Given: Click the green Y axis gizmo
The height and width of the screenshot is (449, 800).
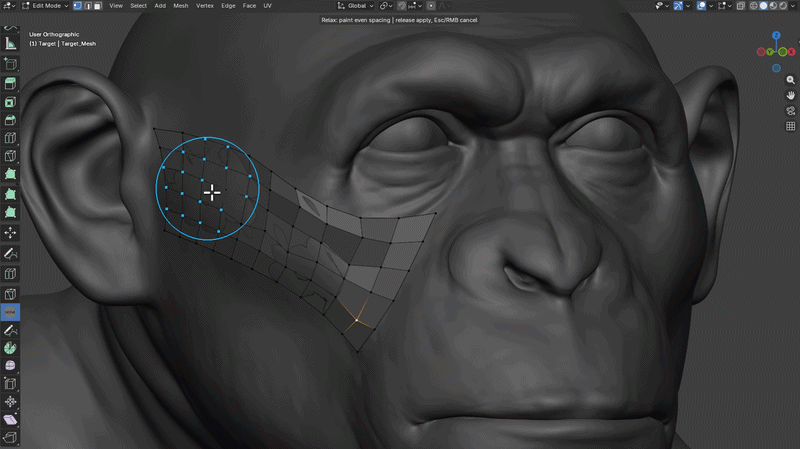Looking at the screenshot, I should pos(769,52).
